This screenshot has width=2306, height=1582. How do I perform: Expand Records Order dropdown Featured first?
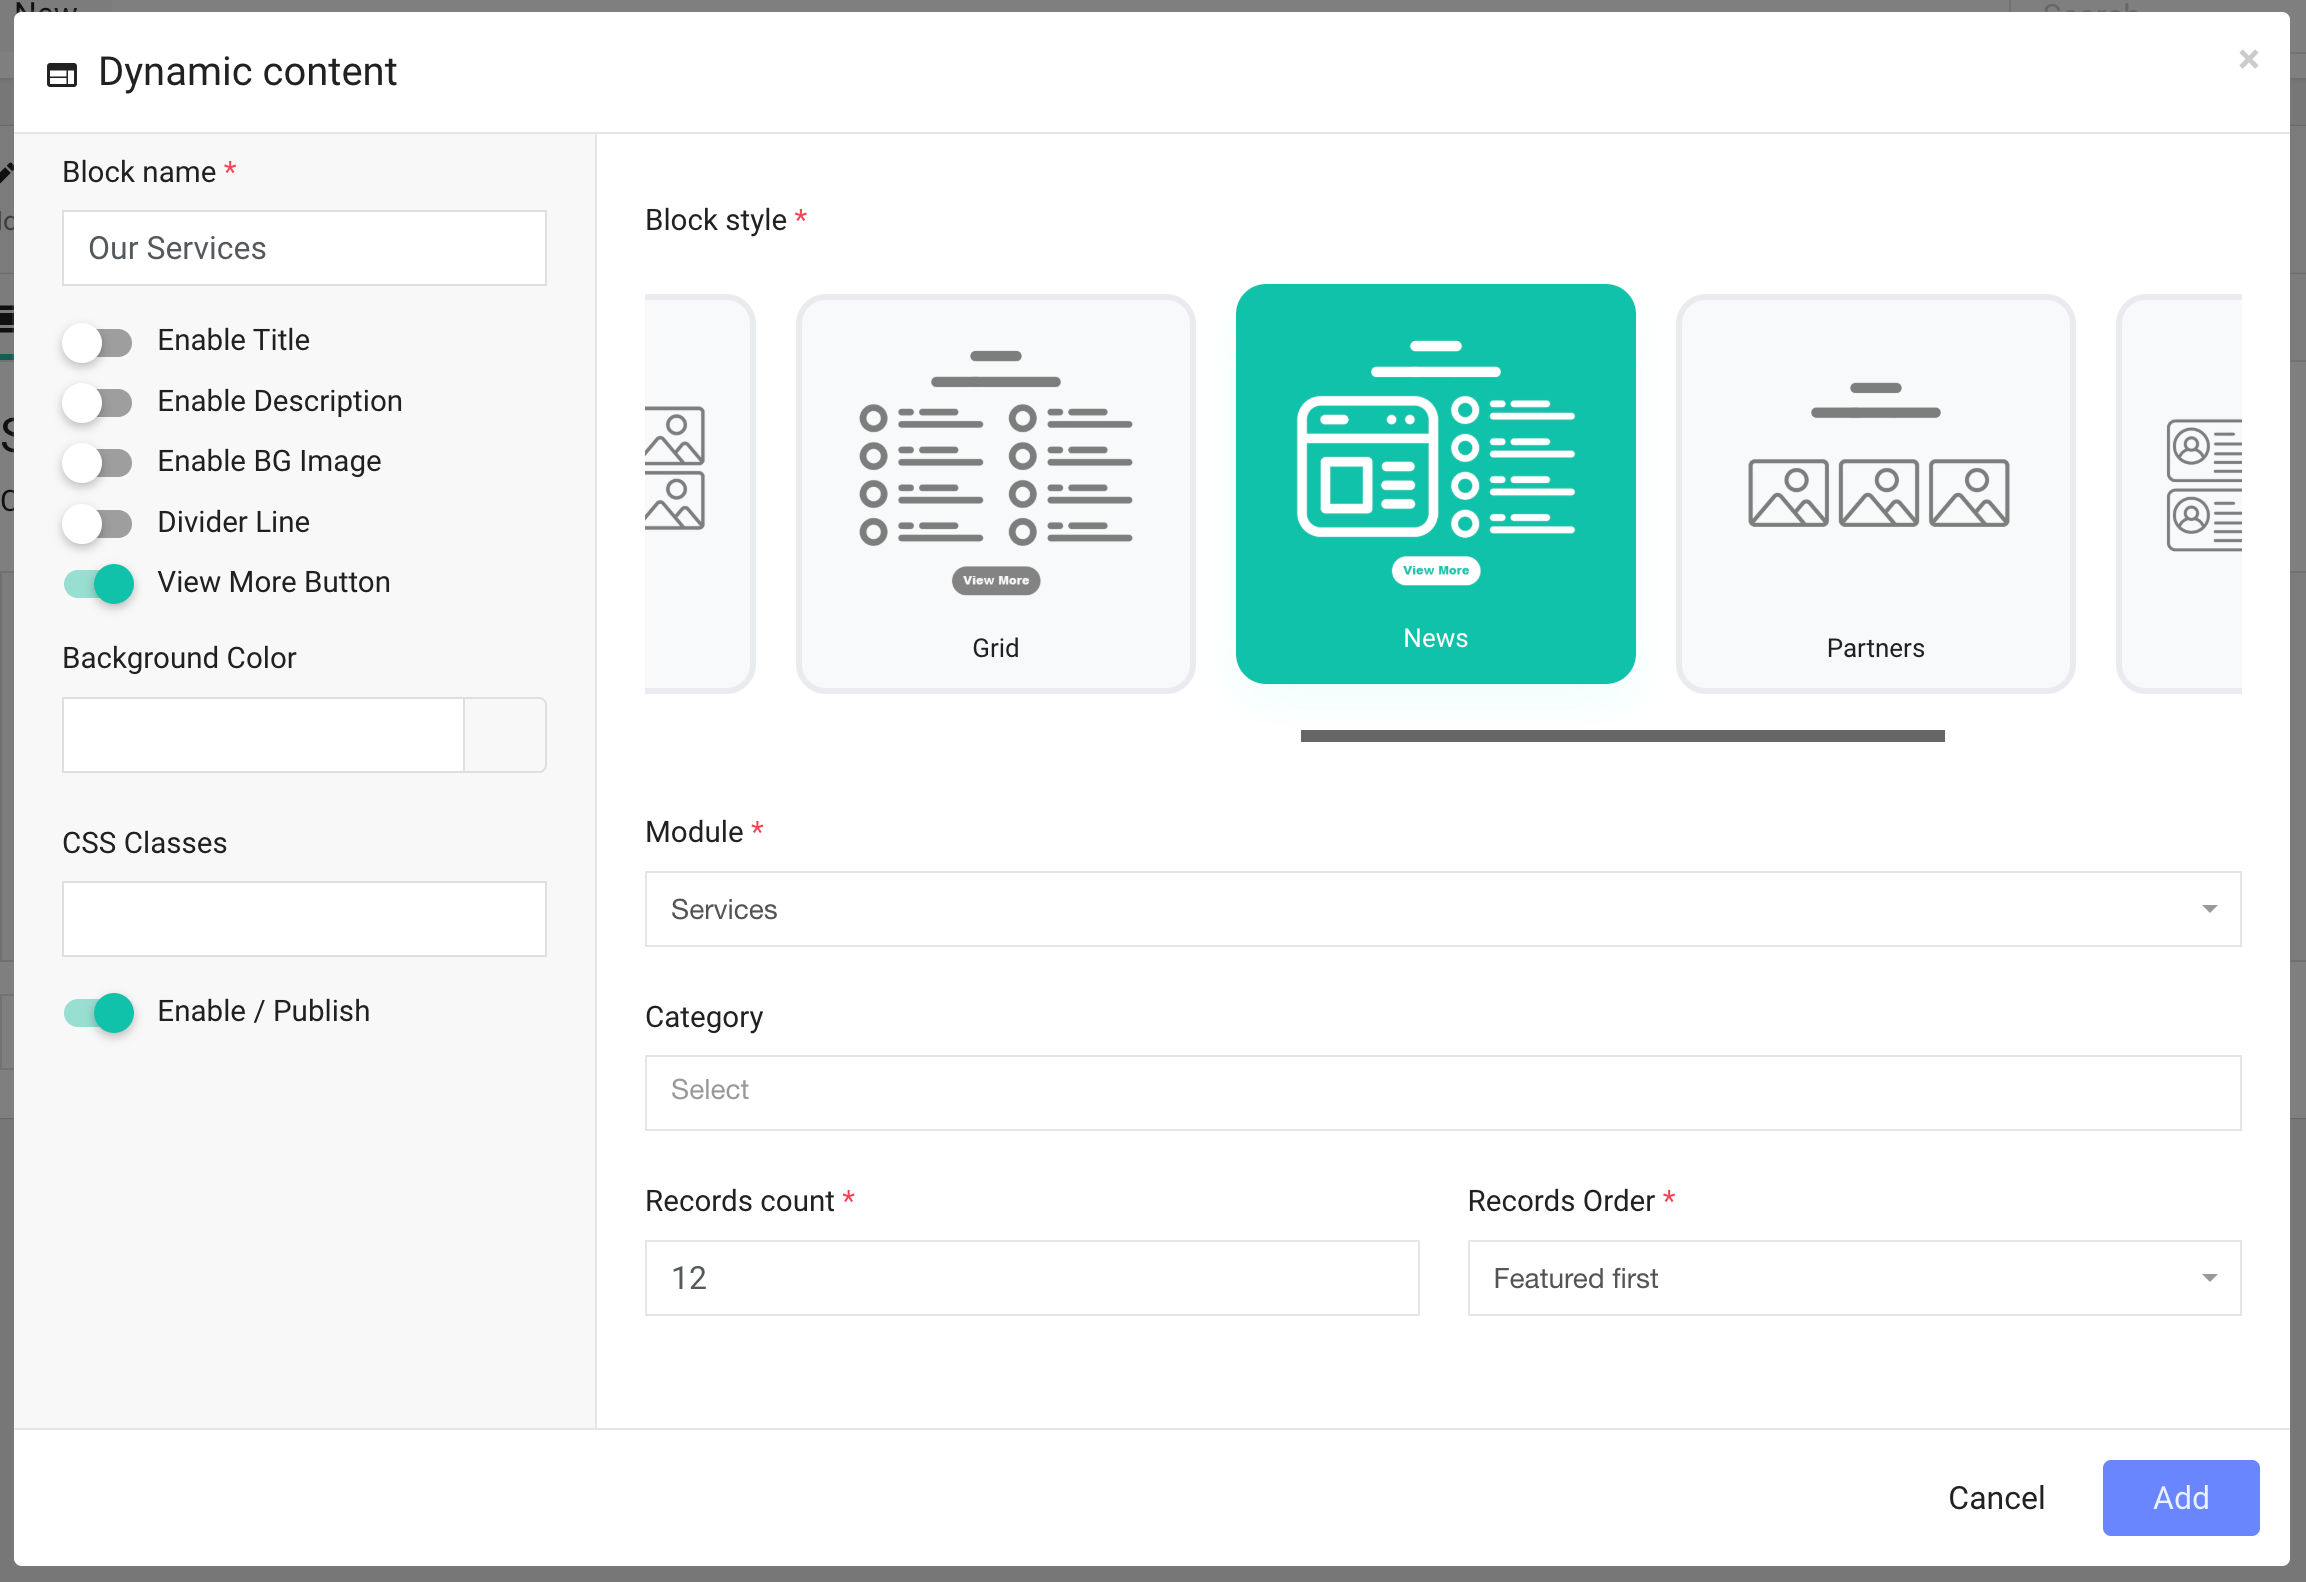(1853, 1278)
